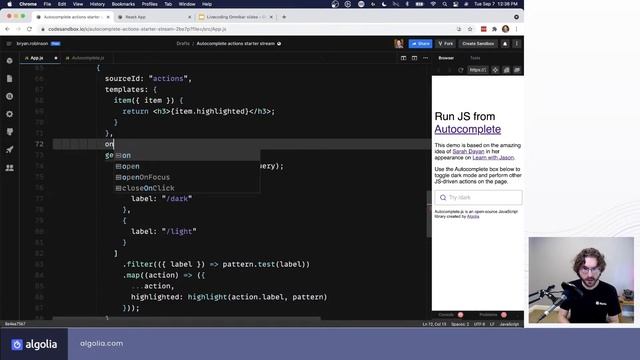Open the Explorer file icon in sidebar
640x360 pixels.
coord(9,78)
